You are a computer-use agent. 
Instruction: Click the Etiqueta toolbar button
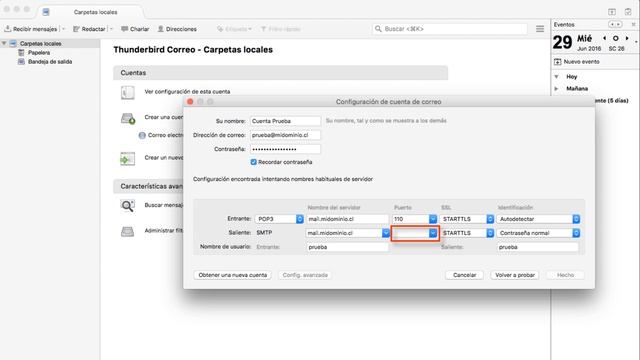coord(234,29)
